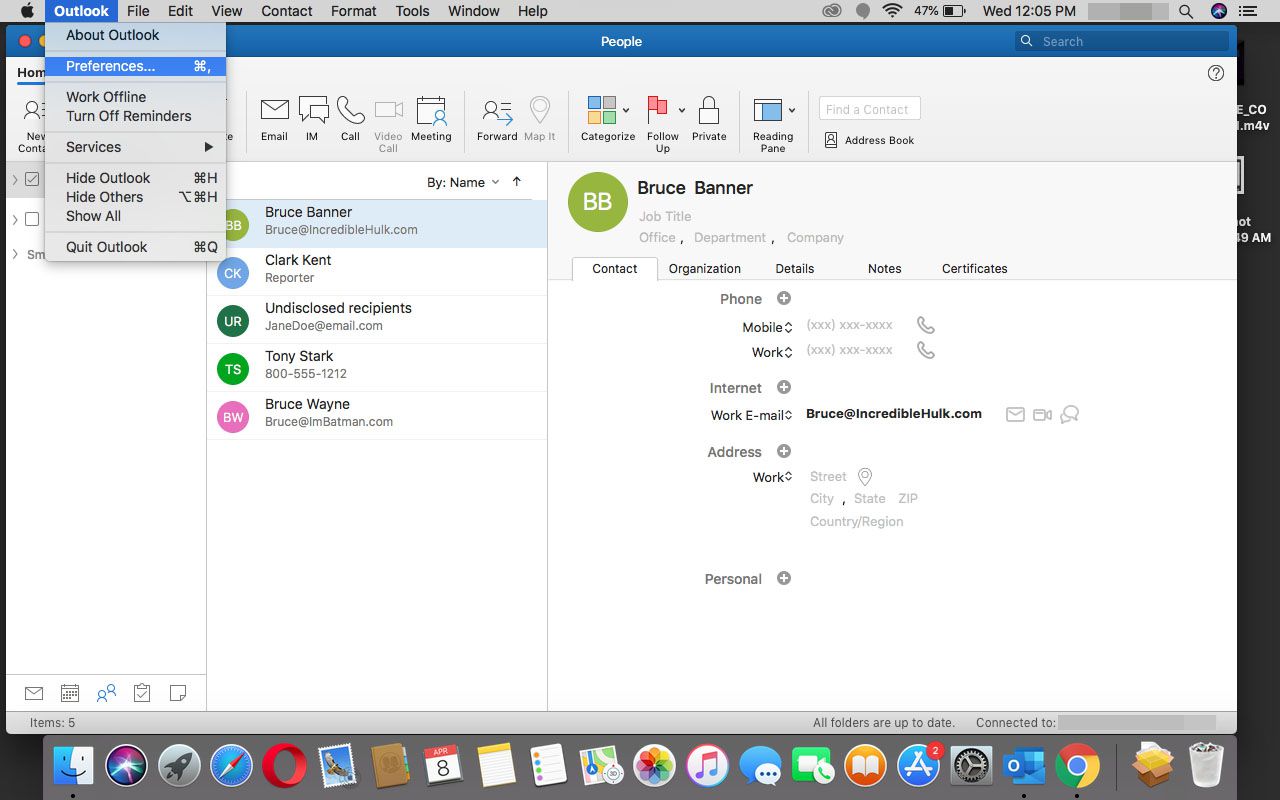Open the Categorize dropdown arrow
Viewport: 1280px width, 800px height.
(626, 111)
